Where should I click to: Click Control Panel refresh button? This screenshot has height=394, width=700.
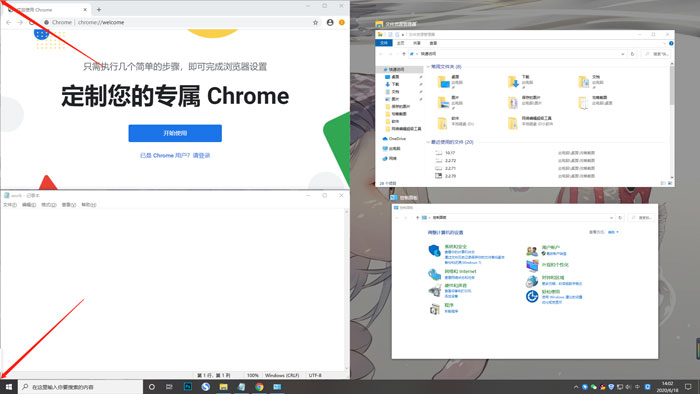click(x=620, y=218)
